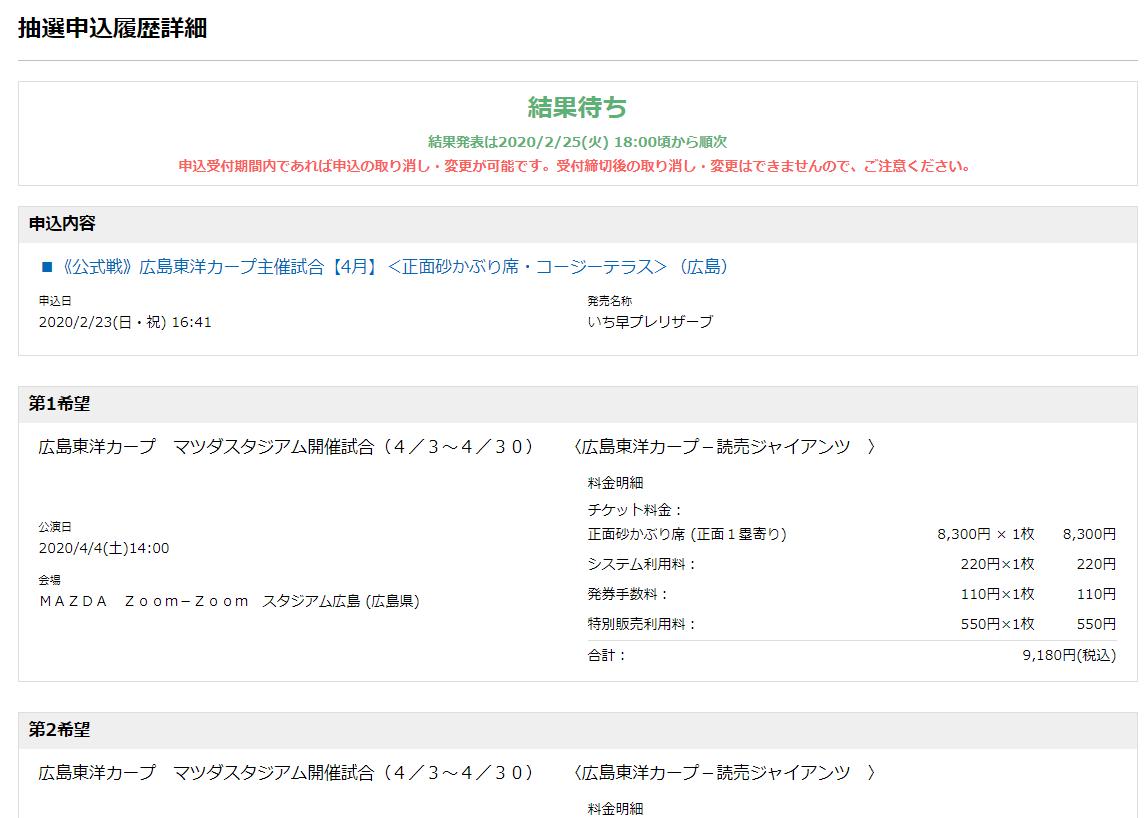Click the 発売名称 label

point(610,300)
